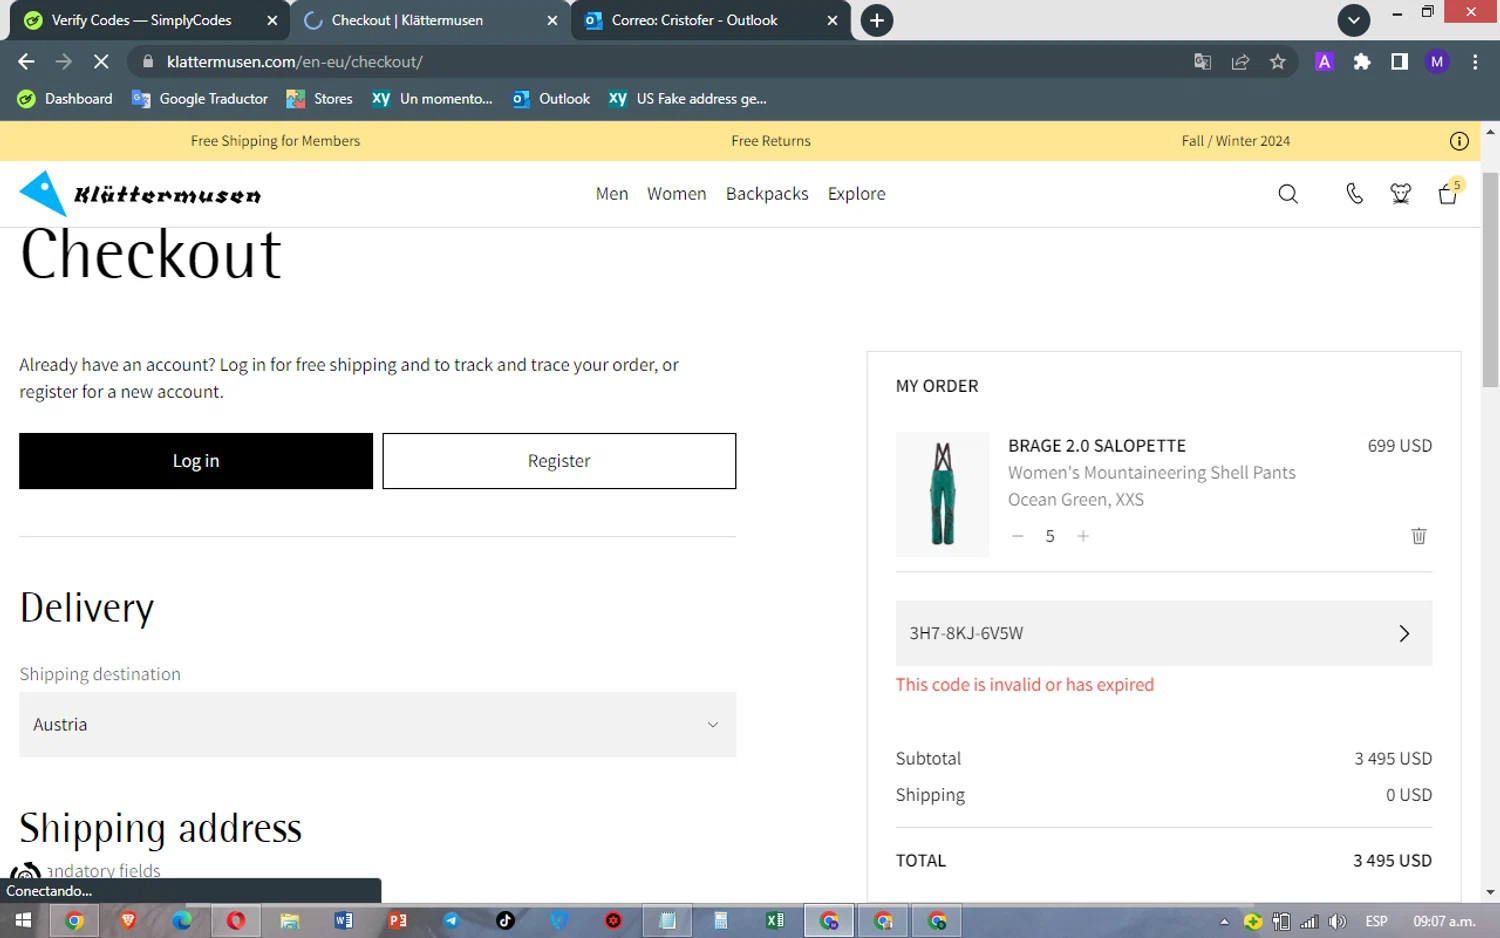The image size is (1500, 938).
Task: Click the Klättermusen logo
Action: coord(140,194)
